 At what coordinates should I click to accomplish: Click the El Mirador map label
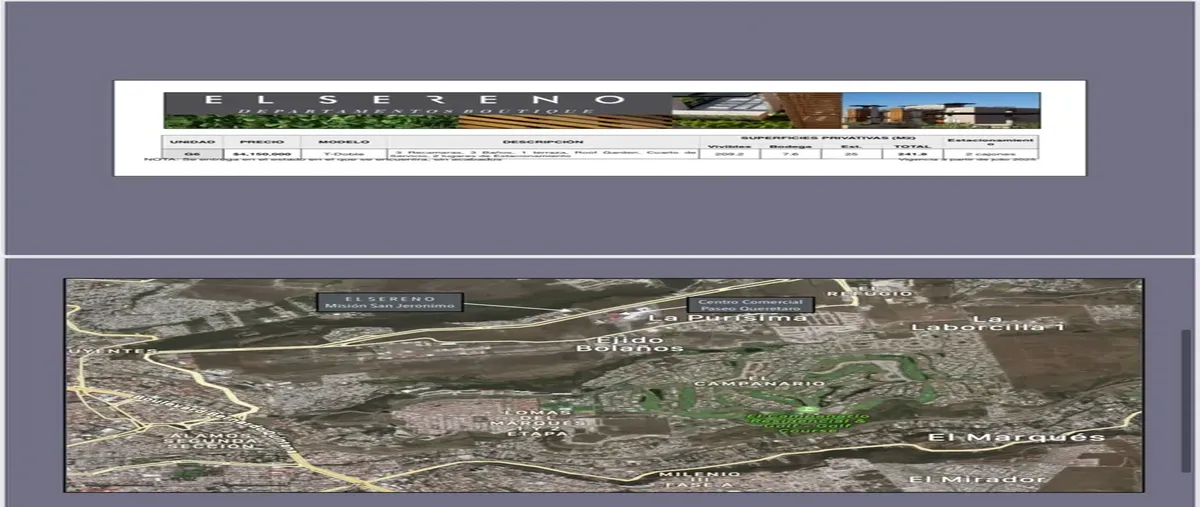pyautogui.click(x=977, y=479)
